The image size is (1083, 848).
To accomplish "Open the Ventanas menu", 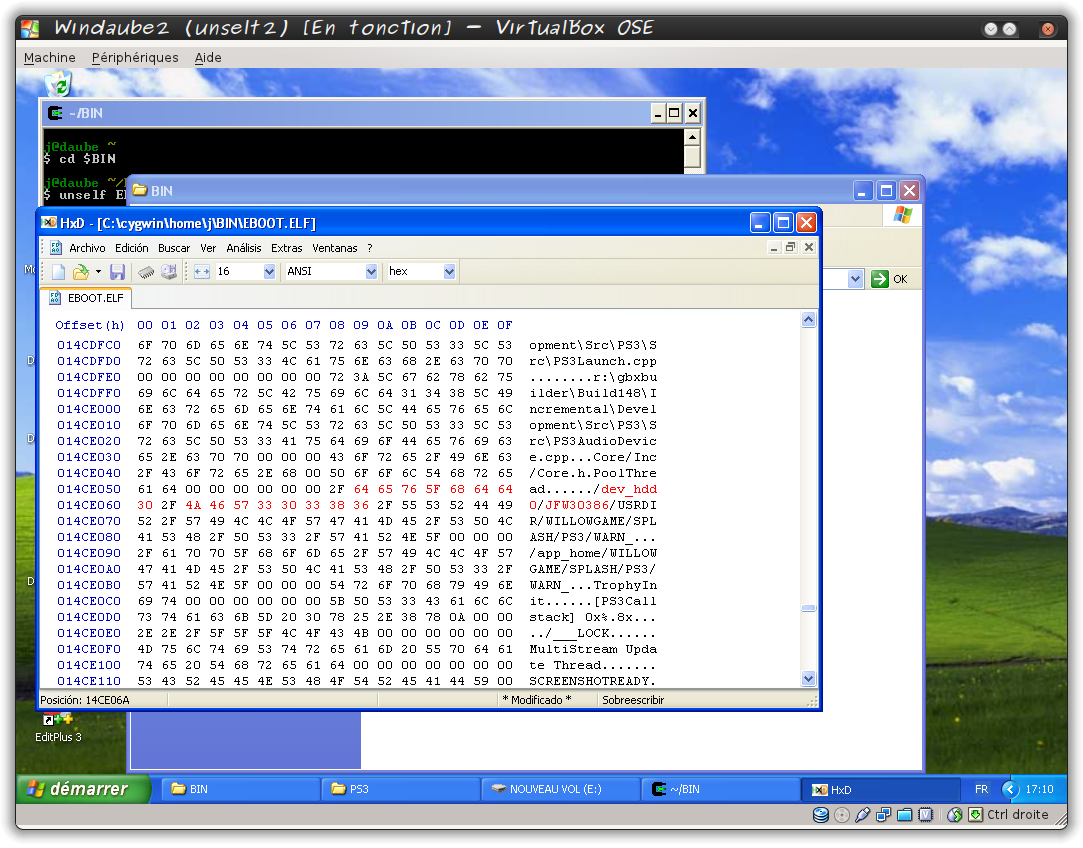I will tap(335, 249).
